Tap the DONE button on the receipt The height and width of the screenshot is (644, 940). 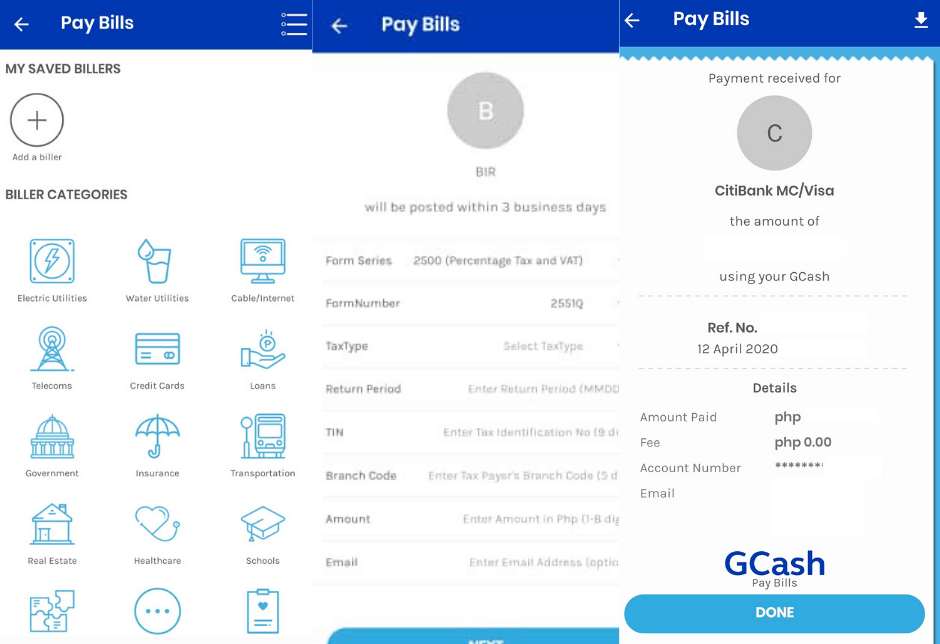point(774,612)
